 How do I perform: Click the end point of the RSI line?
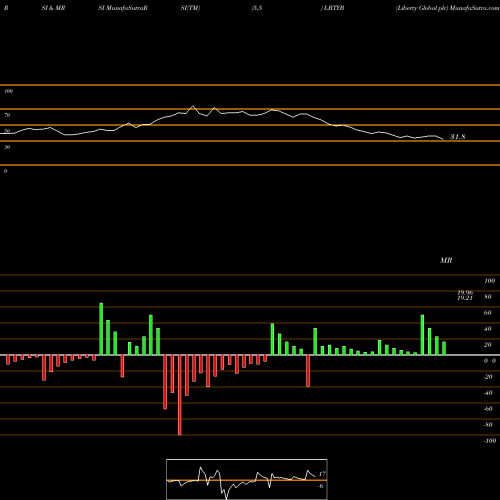(x=443, y=139)
